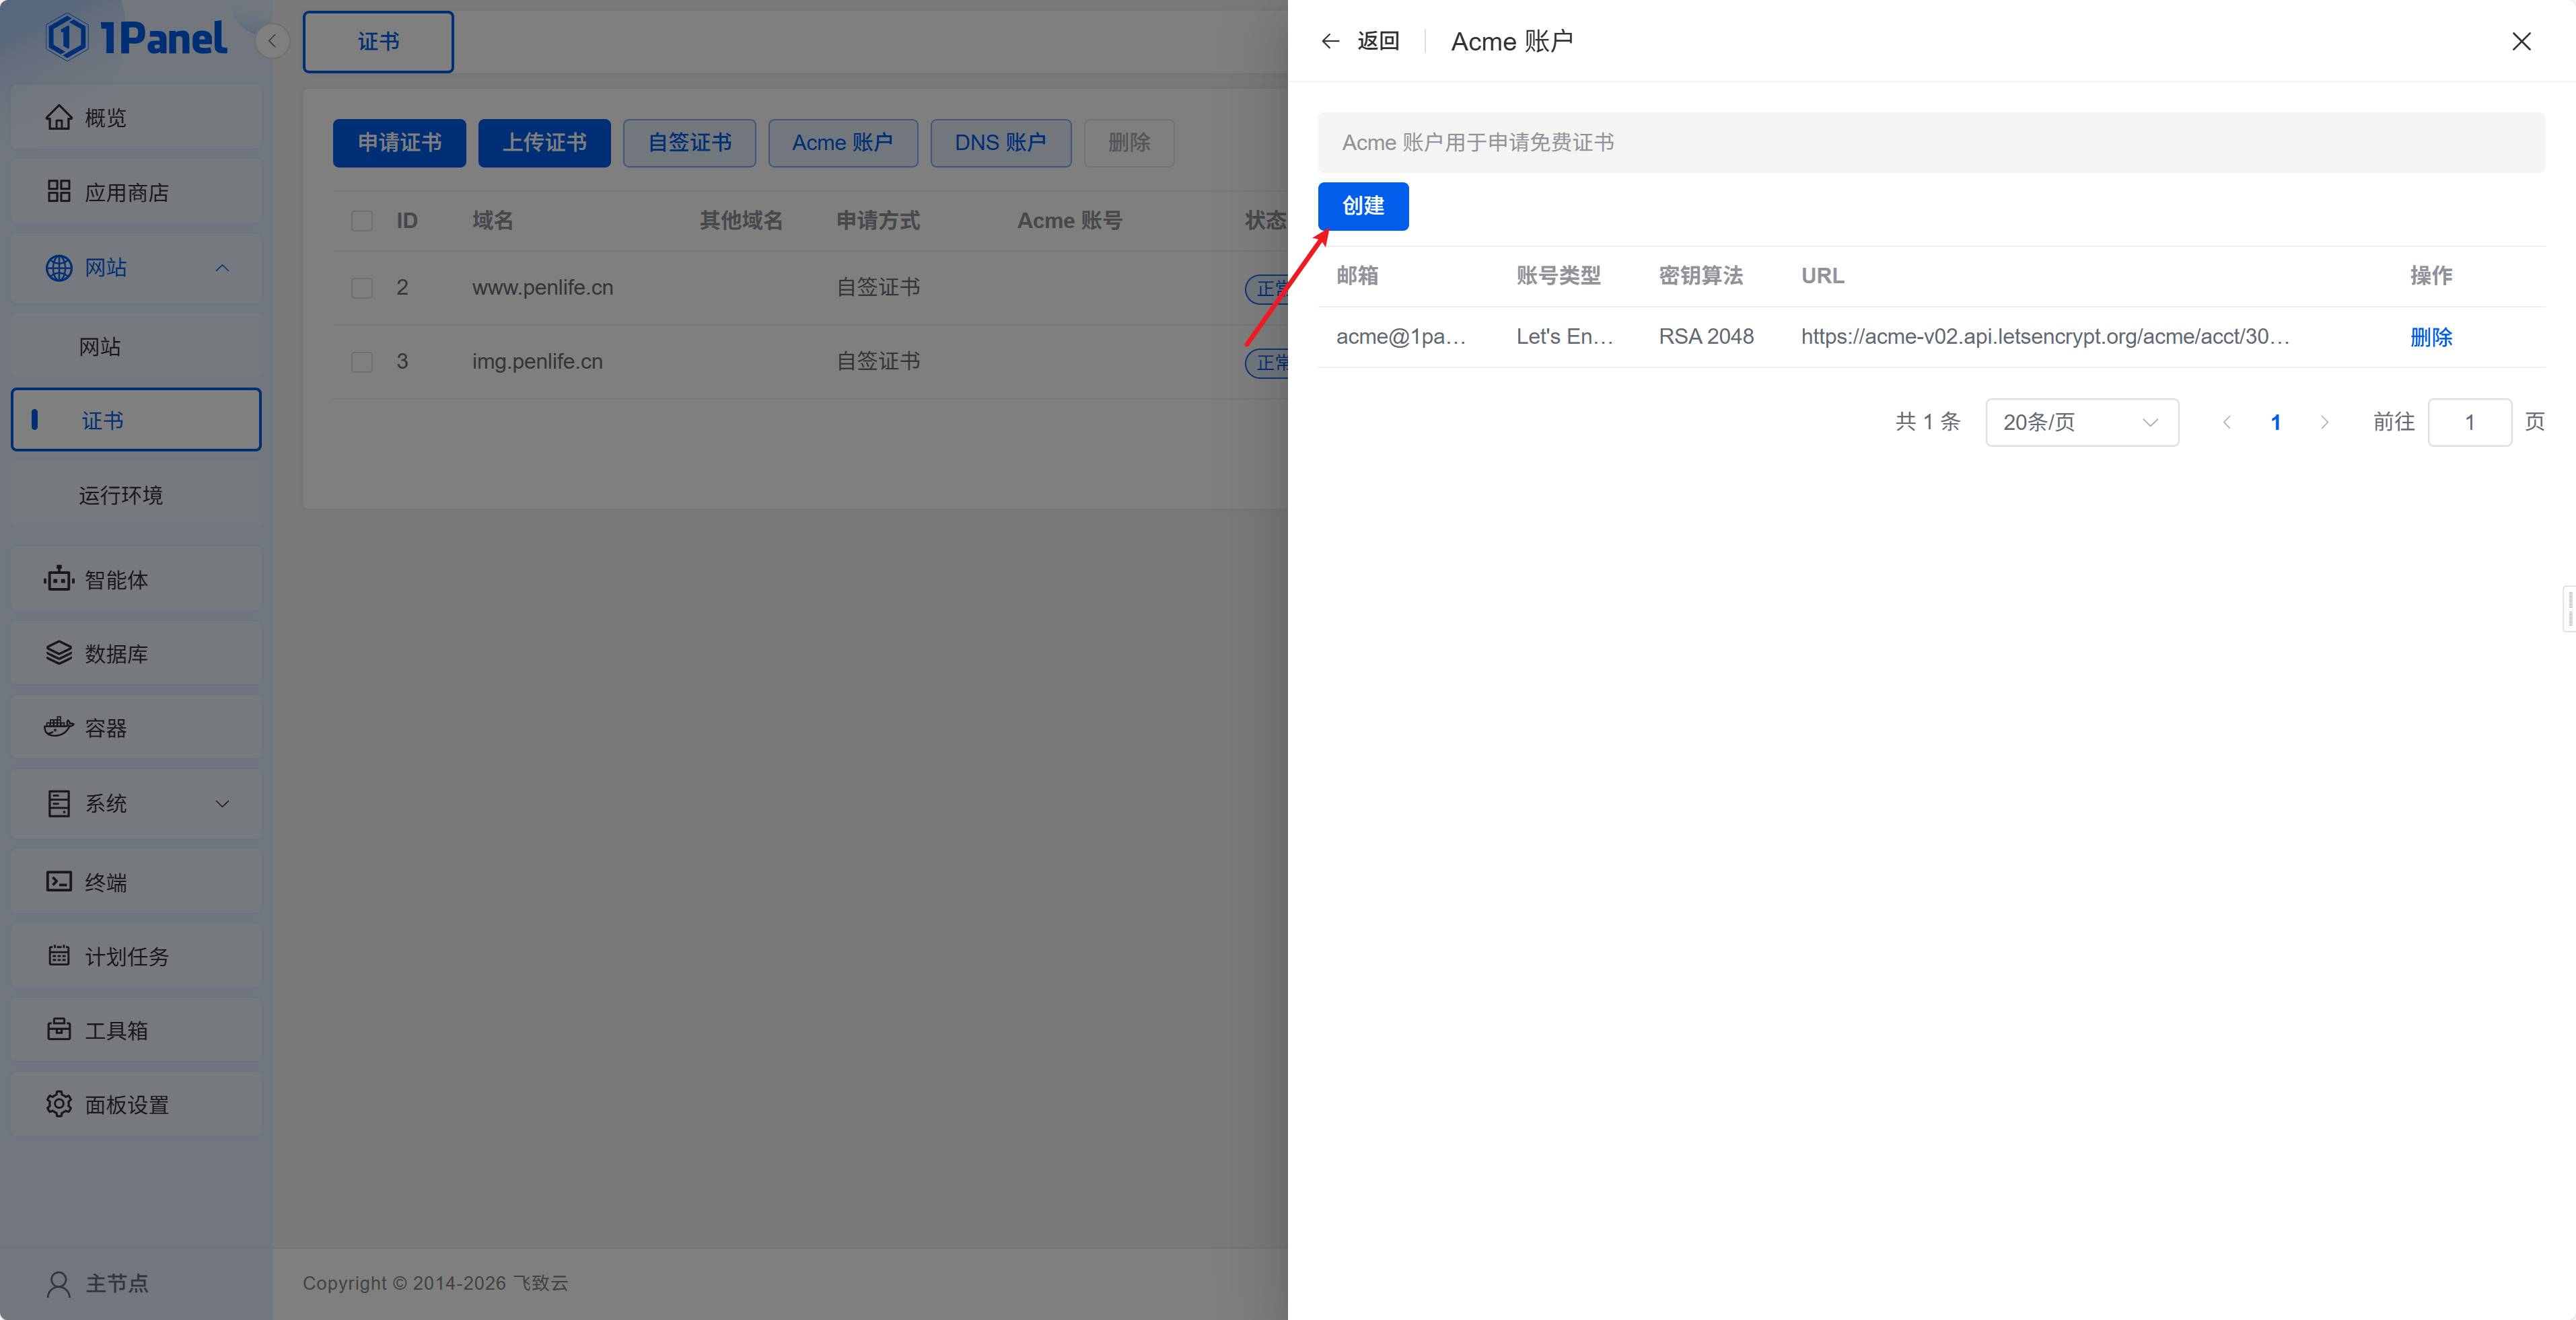This screenshot has height=1320, width=2576.
Task: Open 数据库 via its layers icon
Action: click(59, 653)
